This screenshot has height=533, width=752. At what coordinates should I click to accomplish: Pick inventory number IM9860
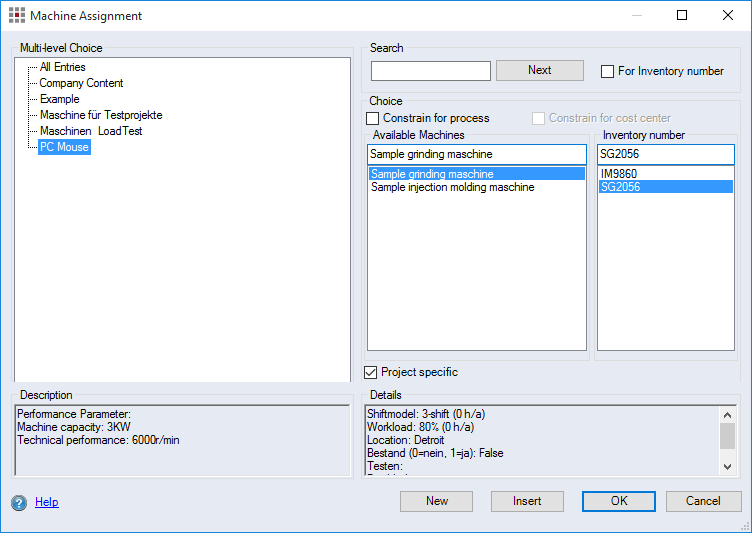(x=619, y=173)
